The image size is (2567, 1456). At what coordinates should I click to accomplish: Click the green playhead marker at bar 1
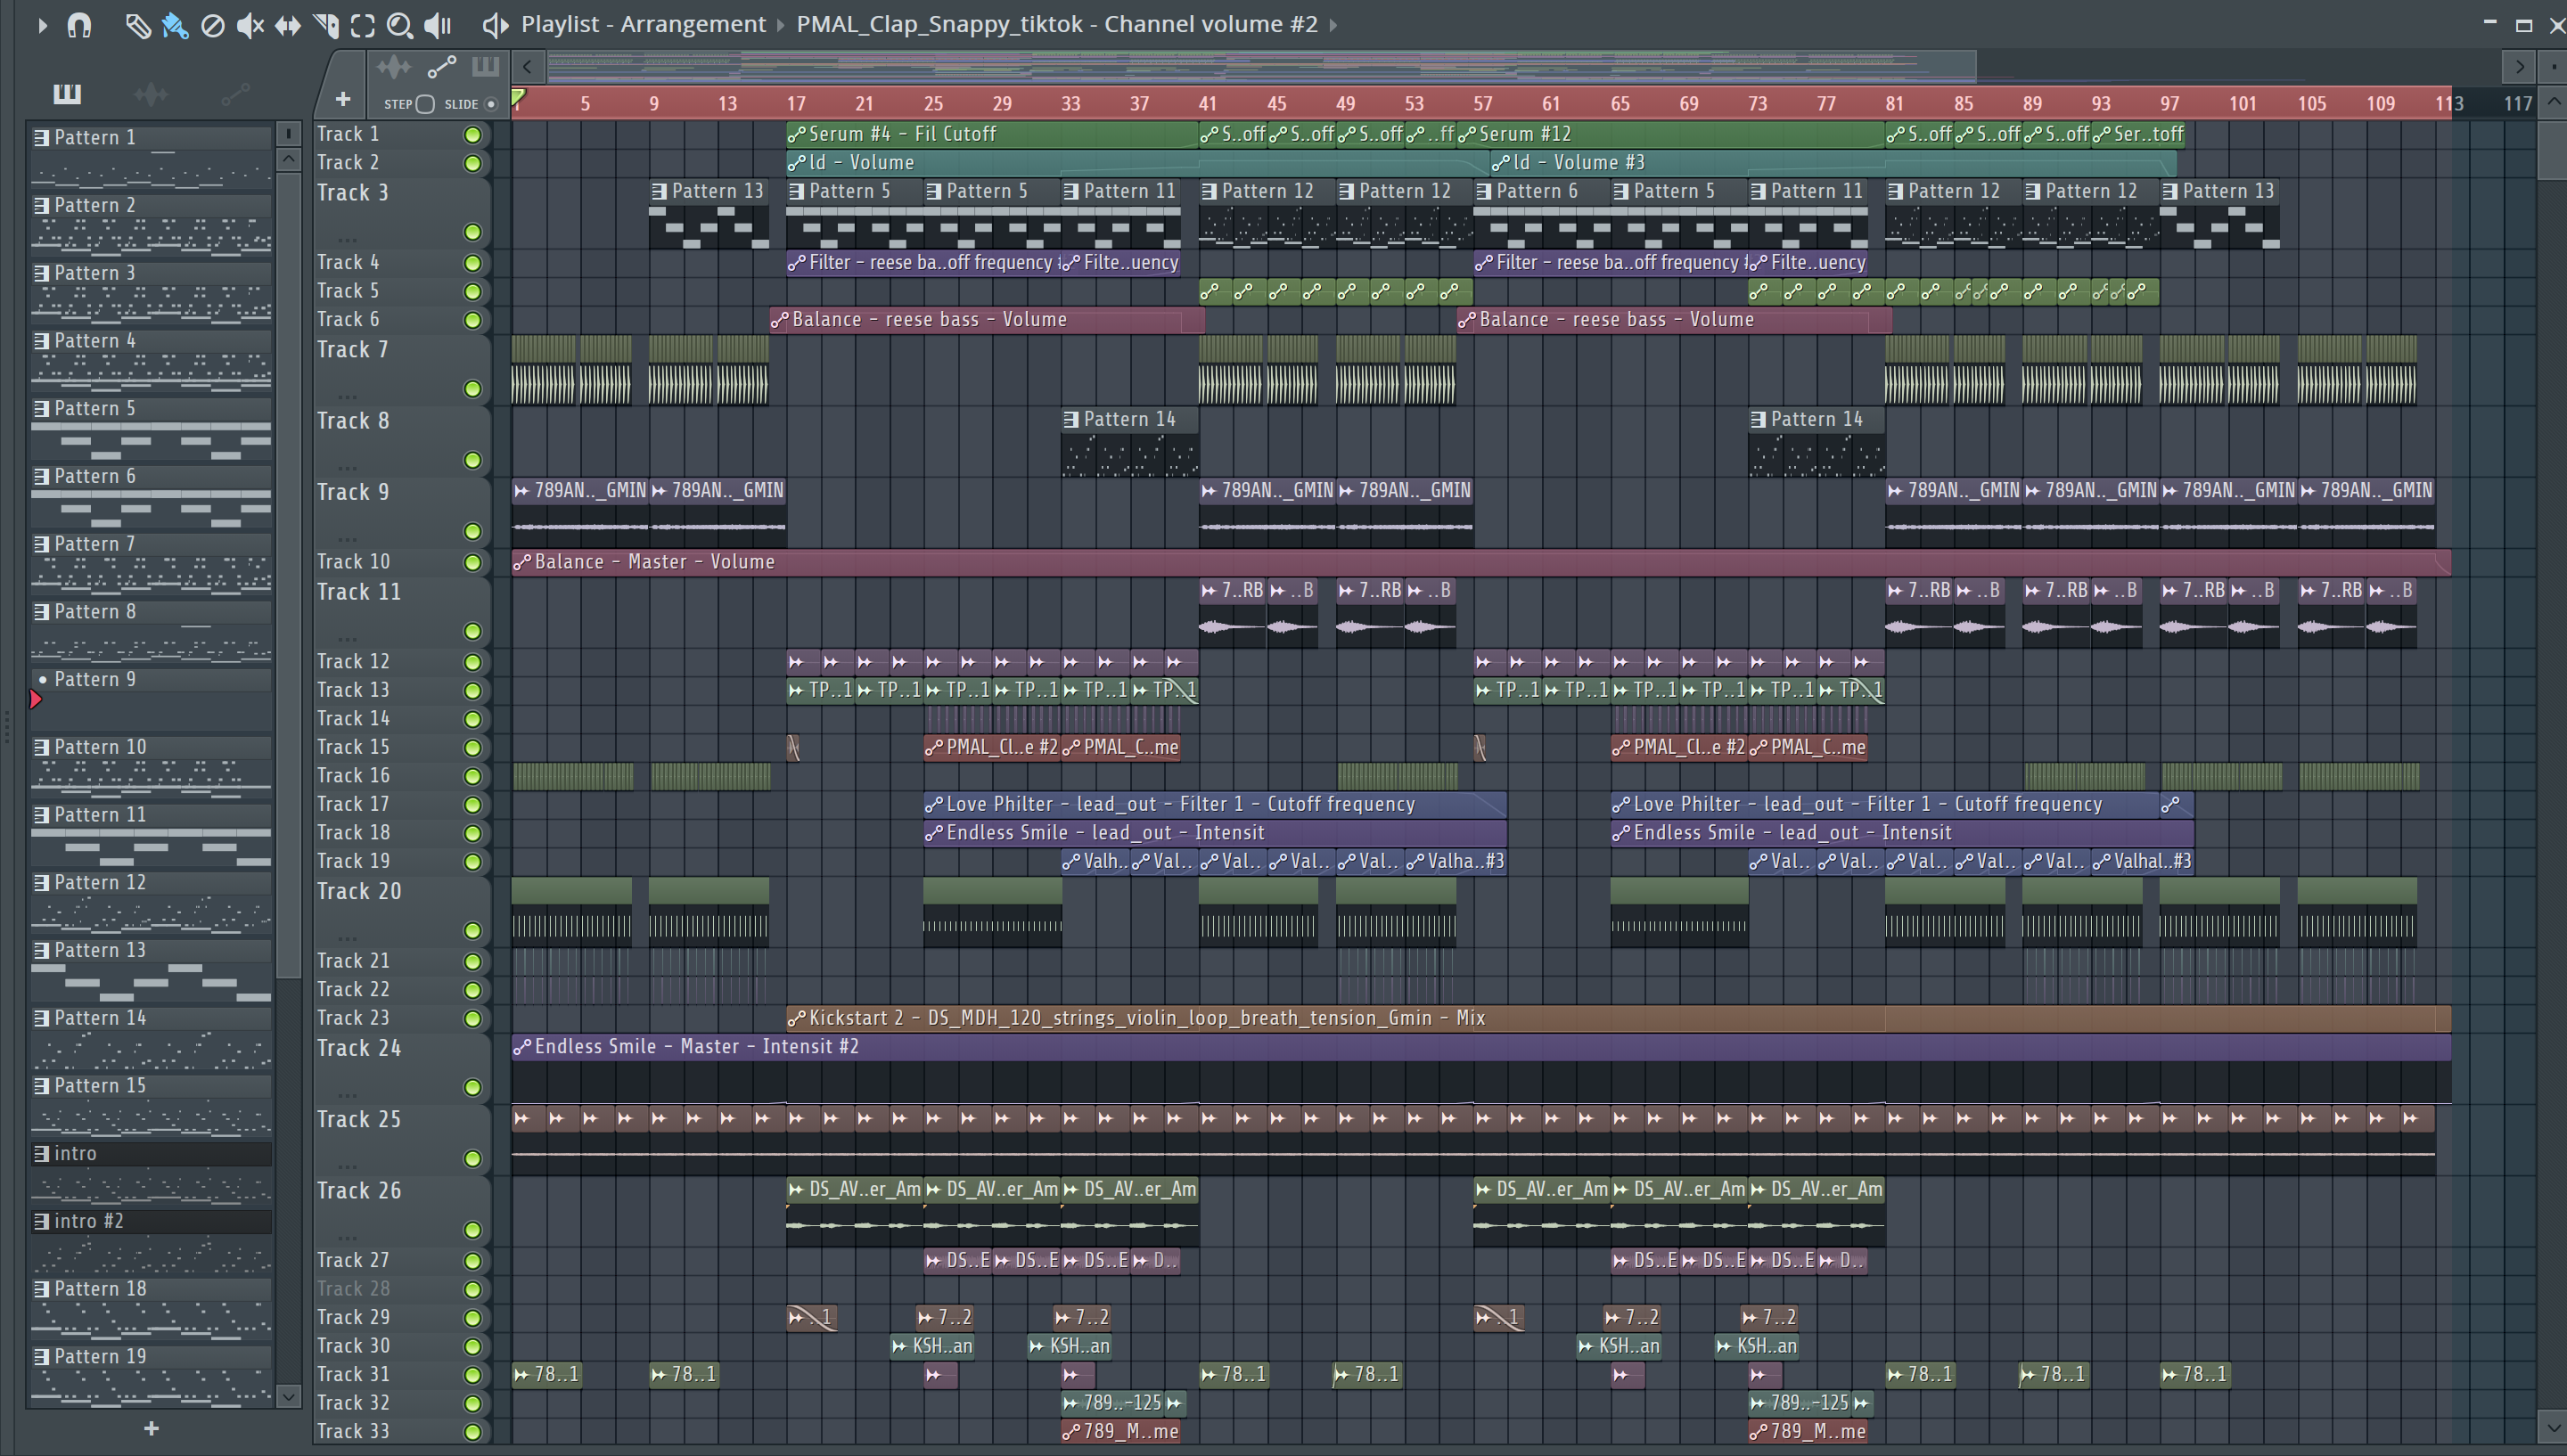(x=518, y=98)
